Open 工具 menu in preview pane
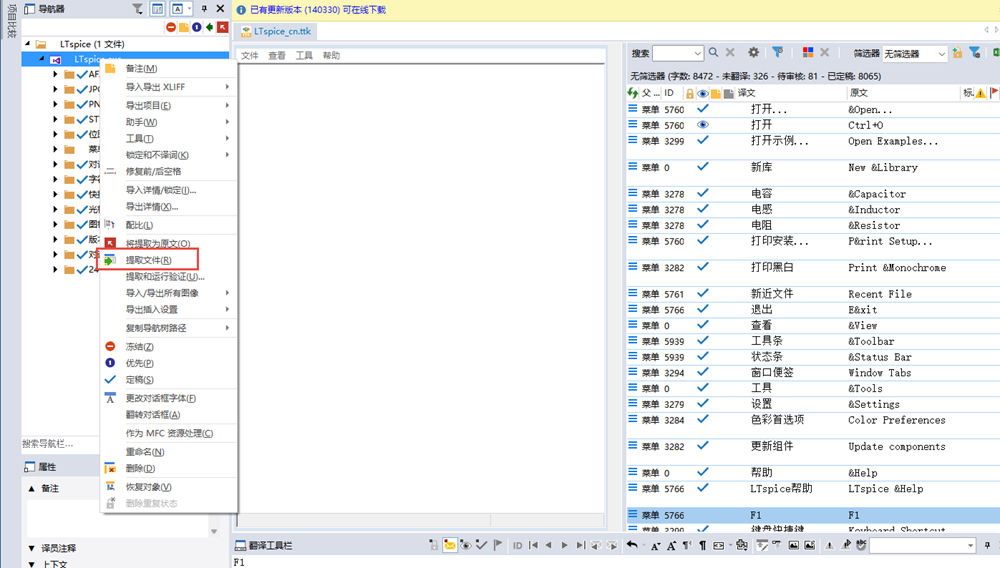 (x=304, y=55)
